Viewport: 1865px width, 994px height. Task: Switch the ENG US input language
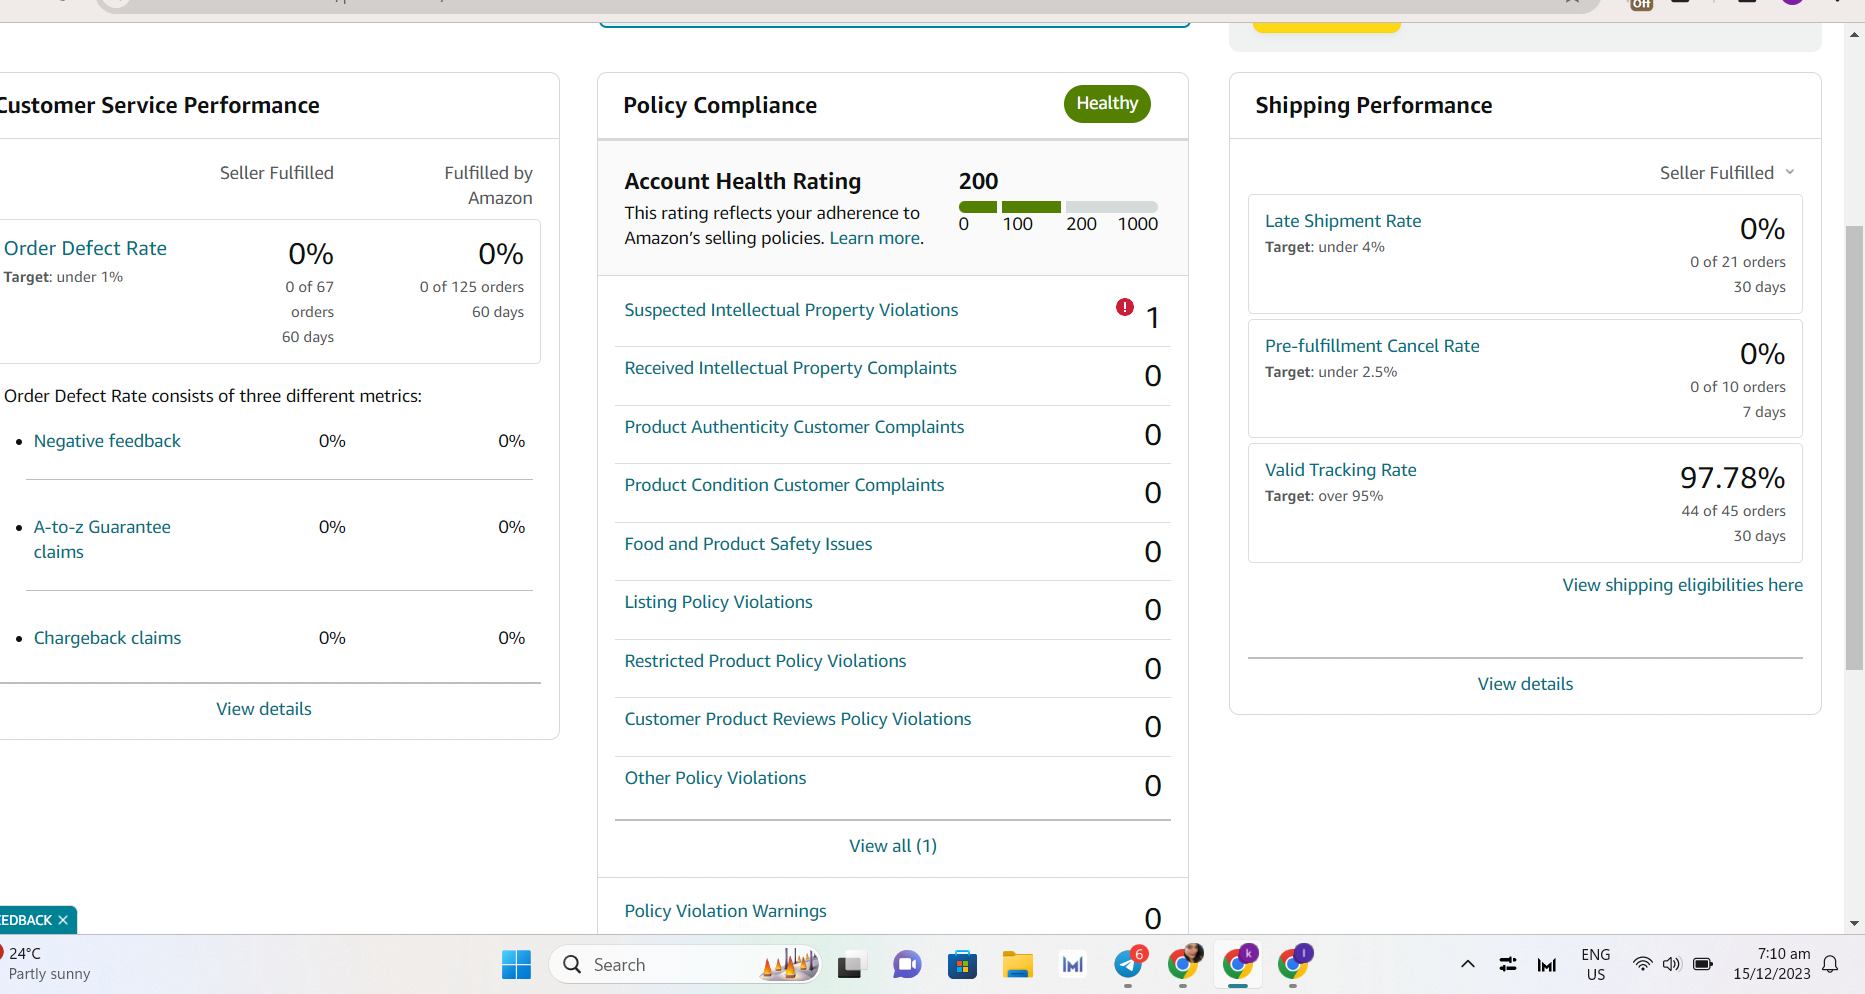[1596, 964]
